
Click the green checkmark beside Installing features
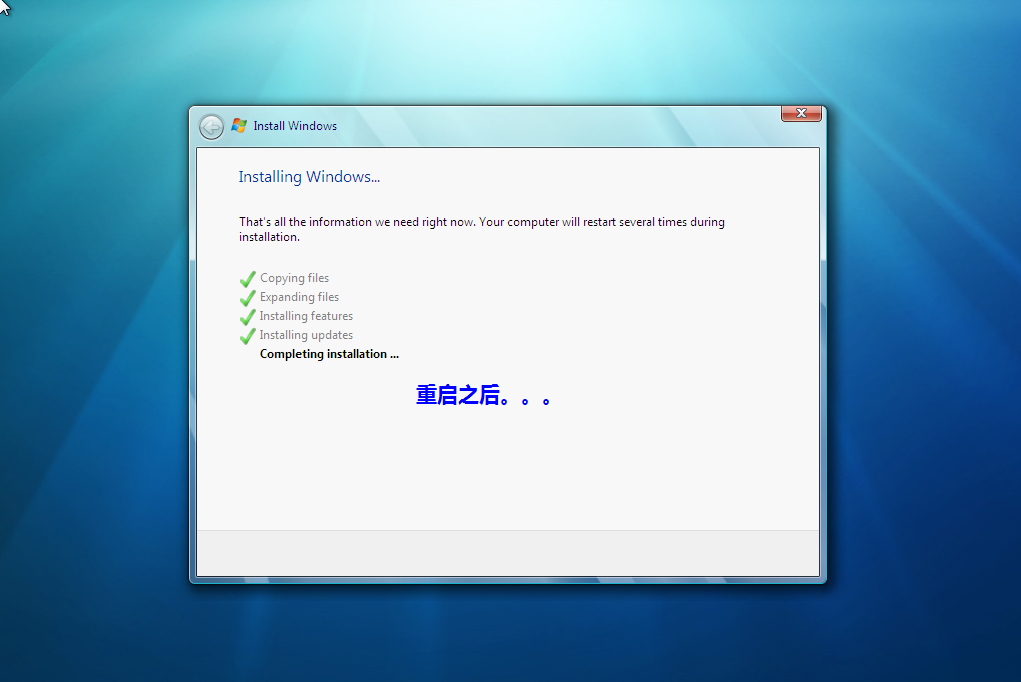[247, 317]
